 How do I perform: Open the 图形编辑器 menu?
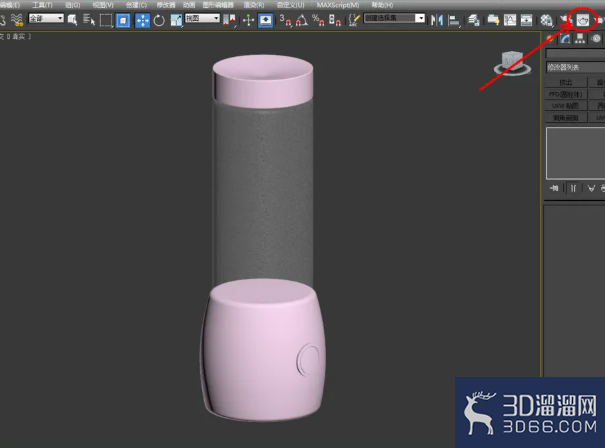[x=218, y=5]
